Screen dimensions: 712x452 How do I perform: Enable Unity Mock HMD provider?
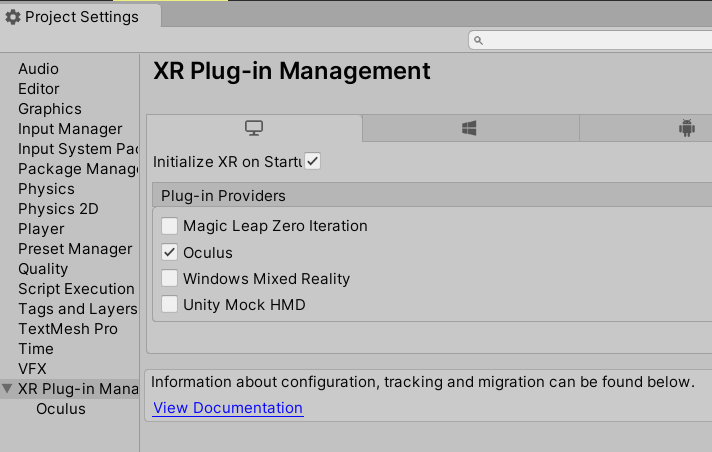pos(169,304)
